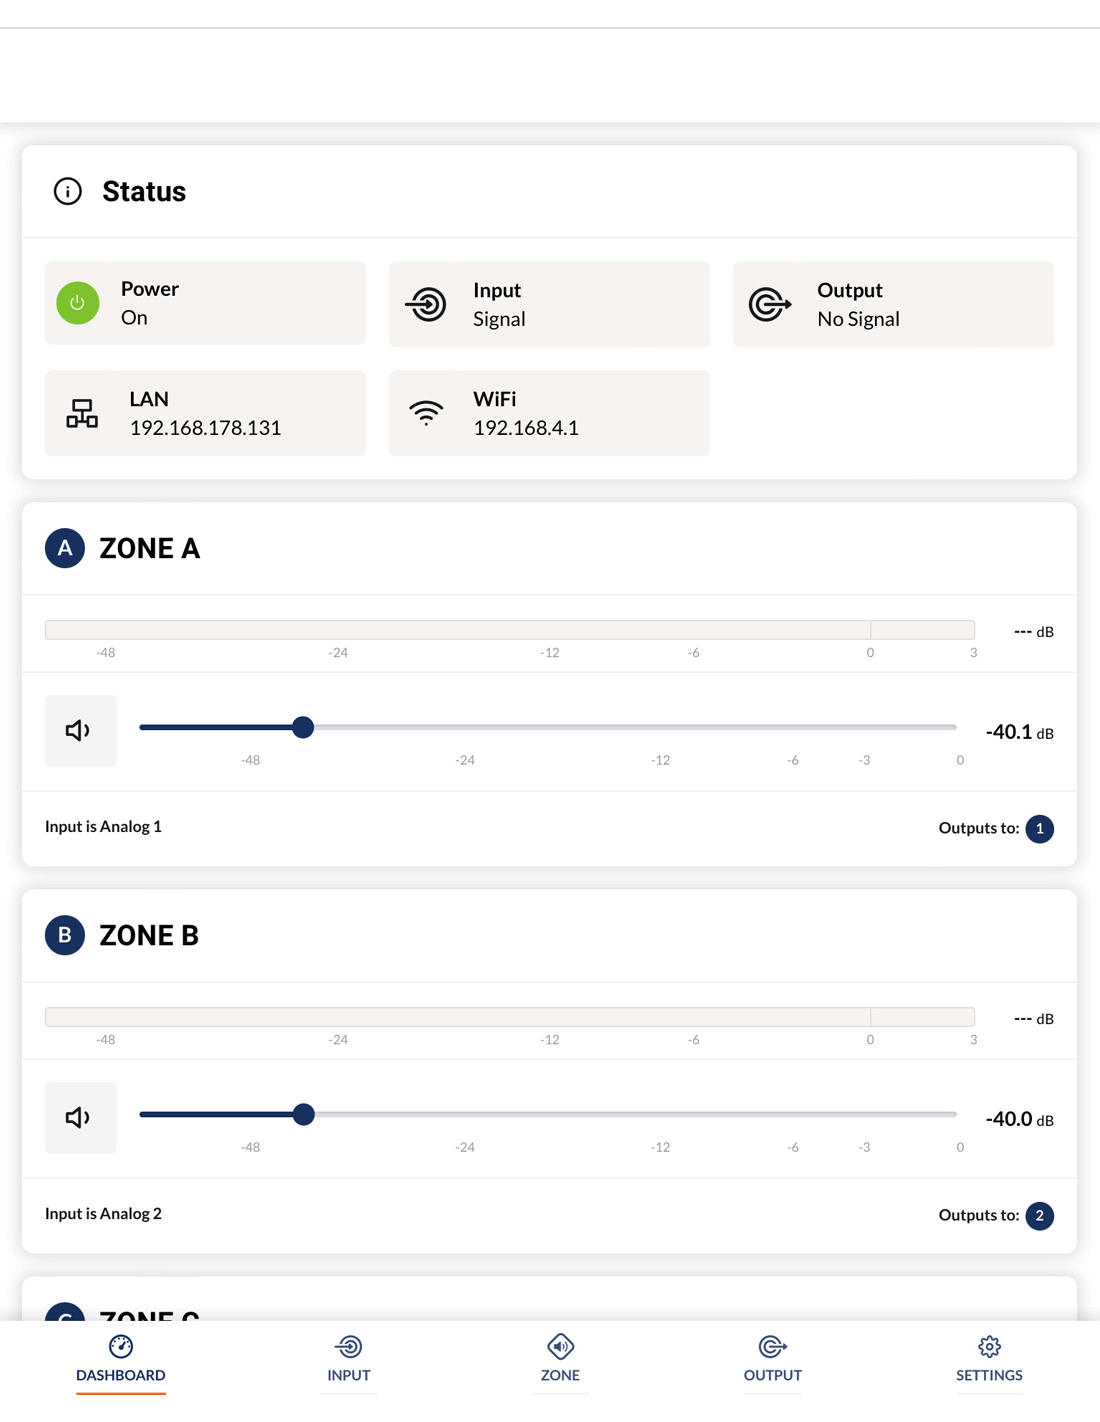Mute Zone A with speaker button
The height and width of the screenshot is (1422, 1100).
click(x=80, y=731)
